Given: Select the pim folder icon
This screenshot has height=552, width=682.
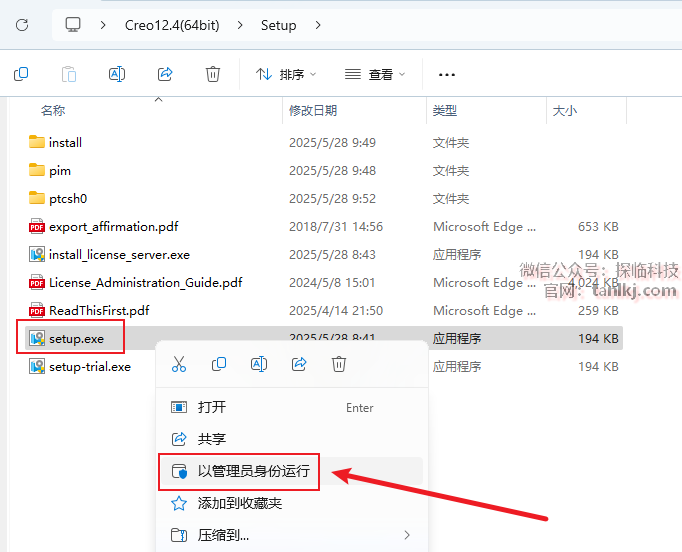Looking at the screenshot, I should click(37, 170).
